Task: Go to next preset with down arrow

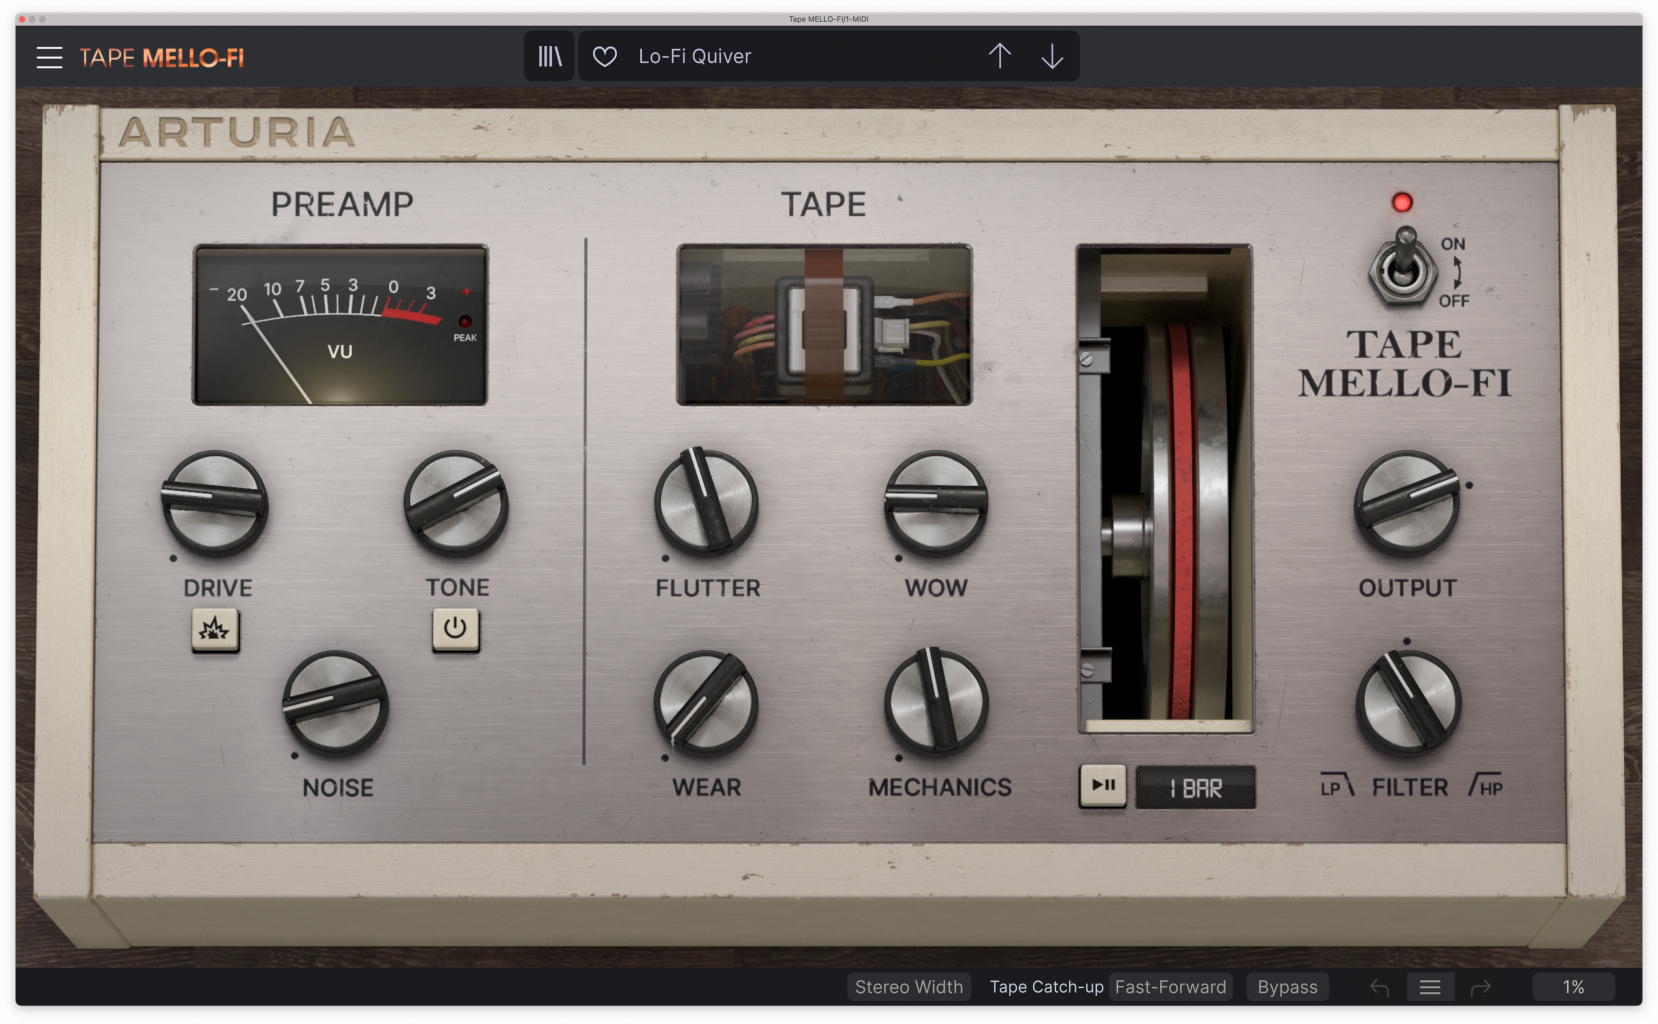Action: point(1052,56)
